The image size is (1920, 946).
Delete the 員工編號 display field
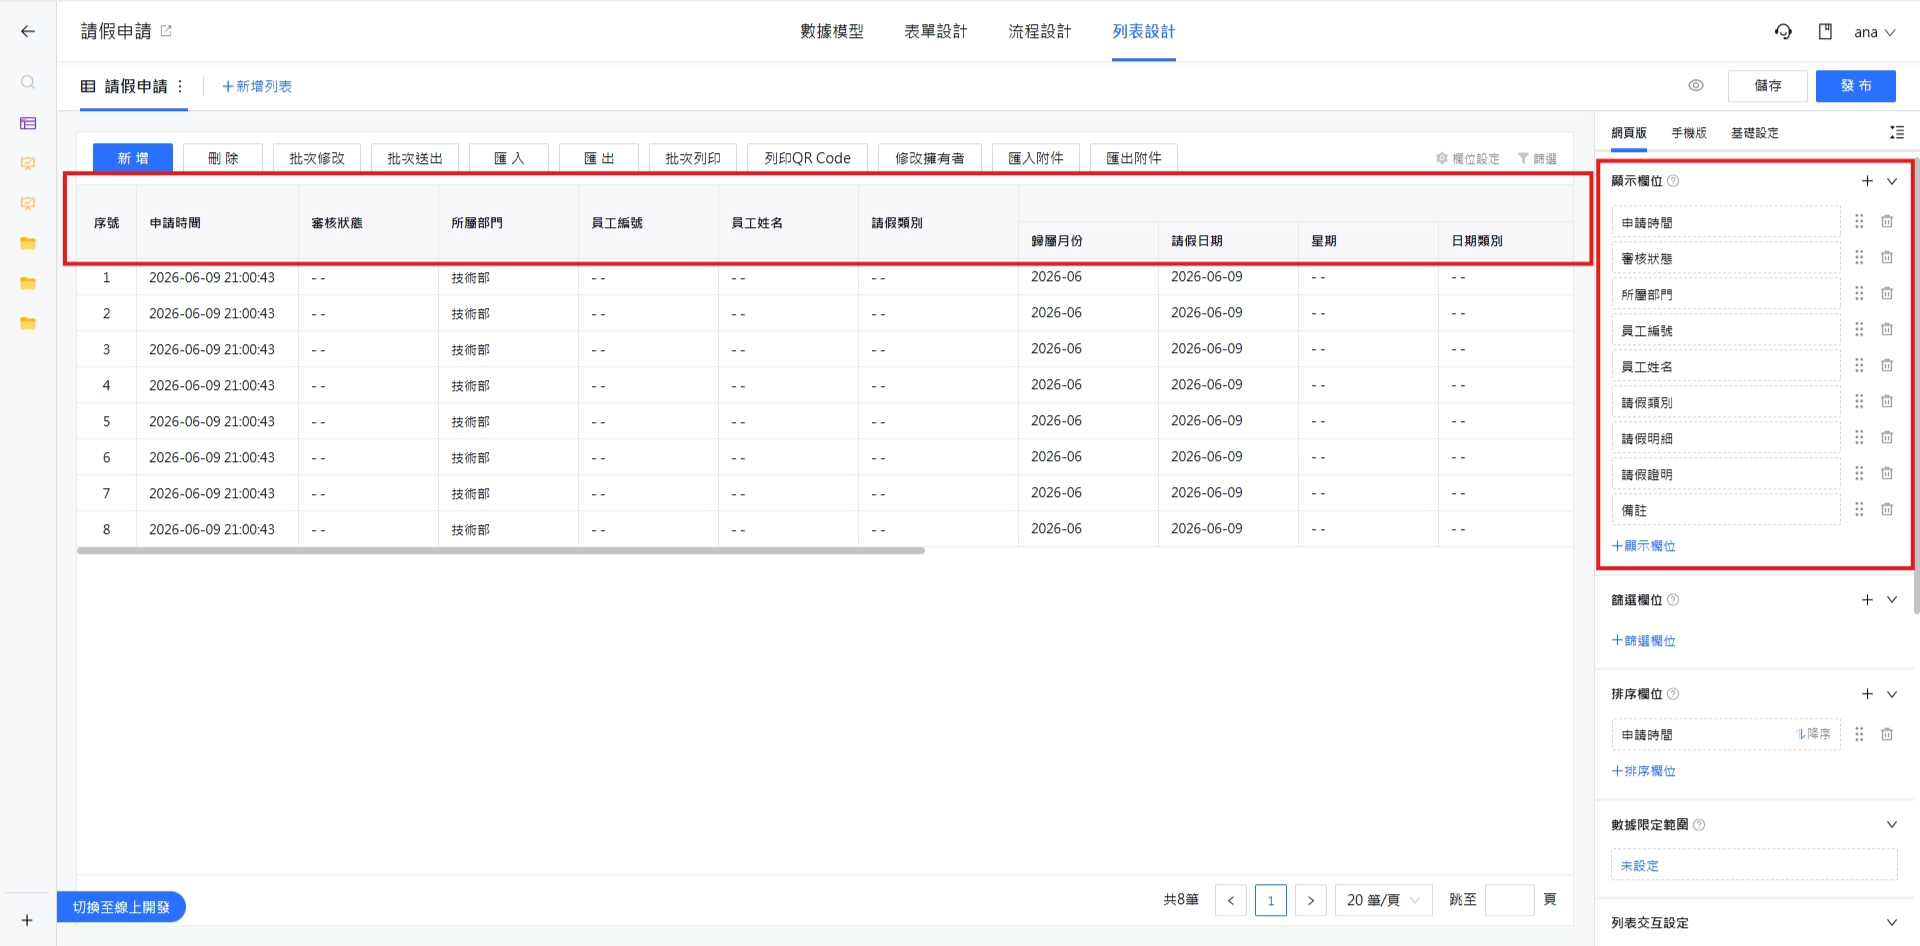(x=1887, y=330)
